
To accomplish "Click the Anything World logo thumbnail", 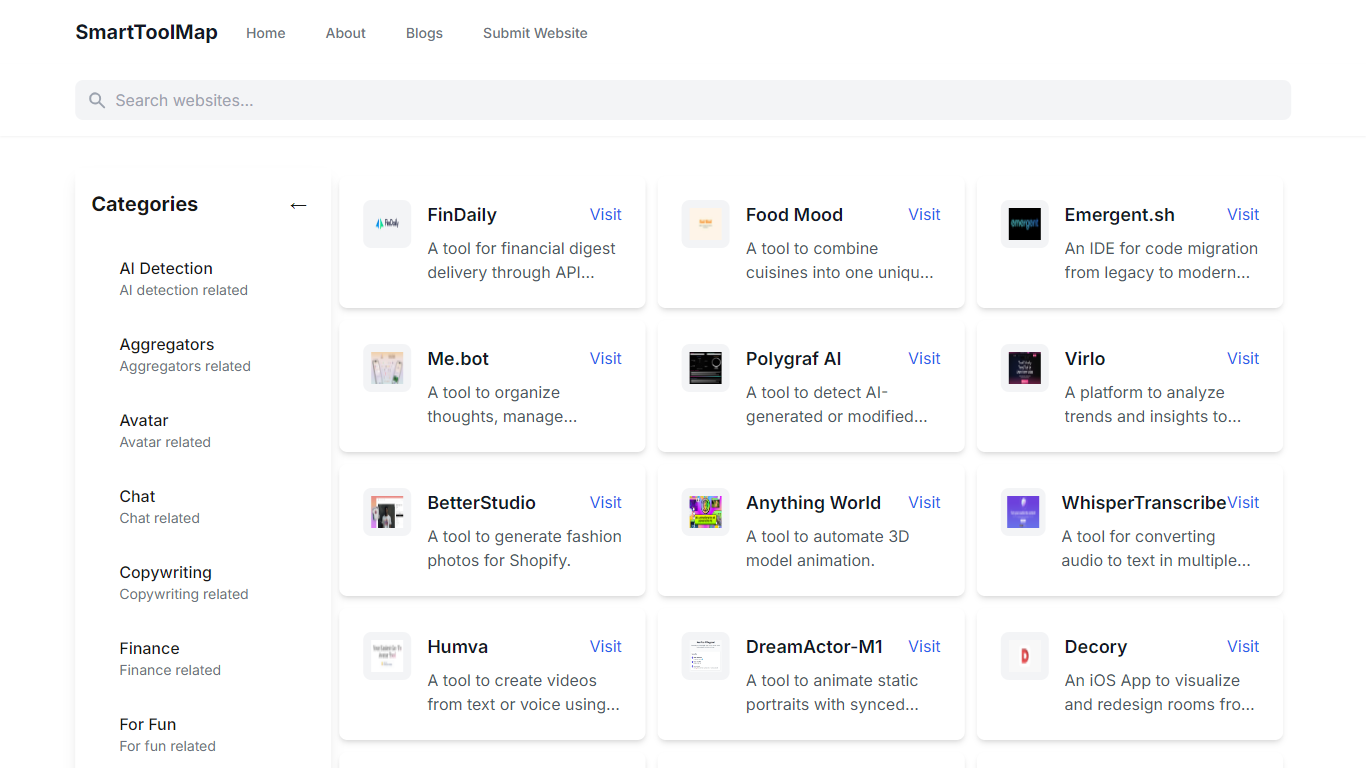I will (705, 512).
